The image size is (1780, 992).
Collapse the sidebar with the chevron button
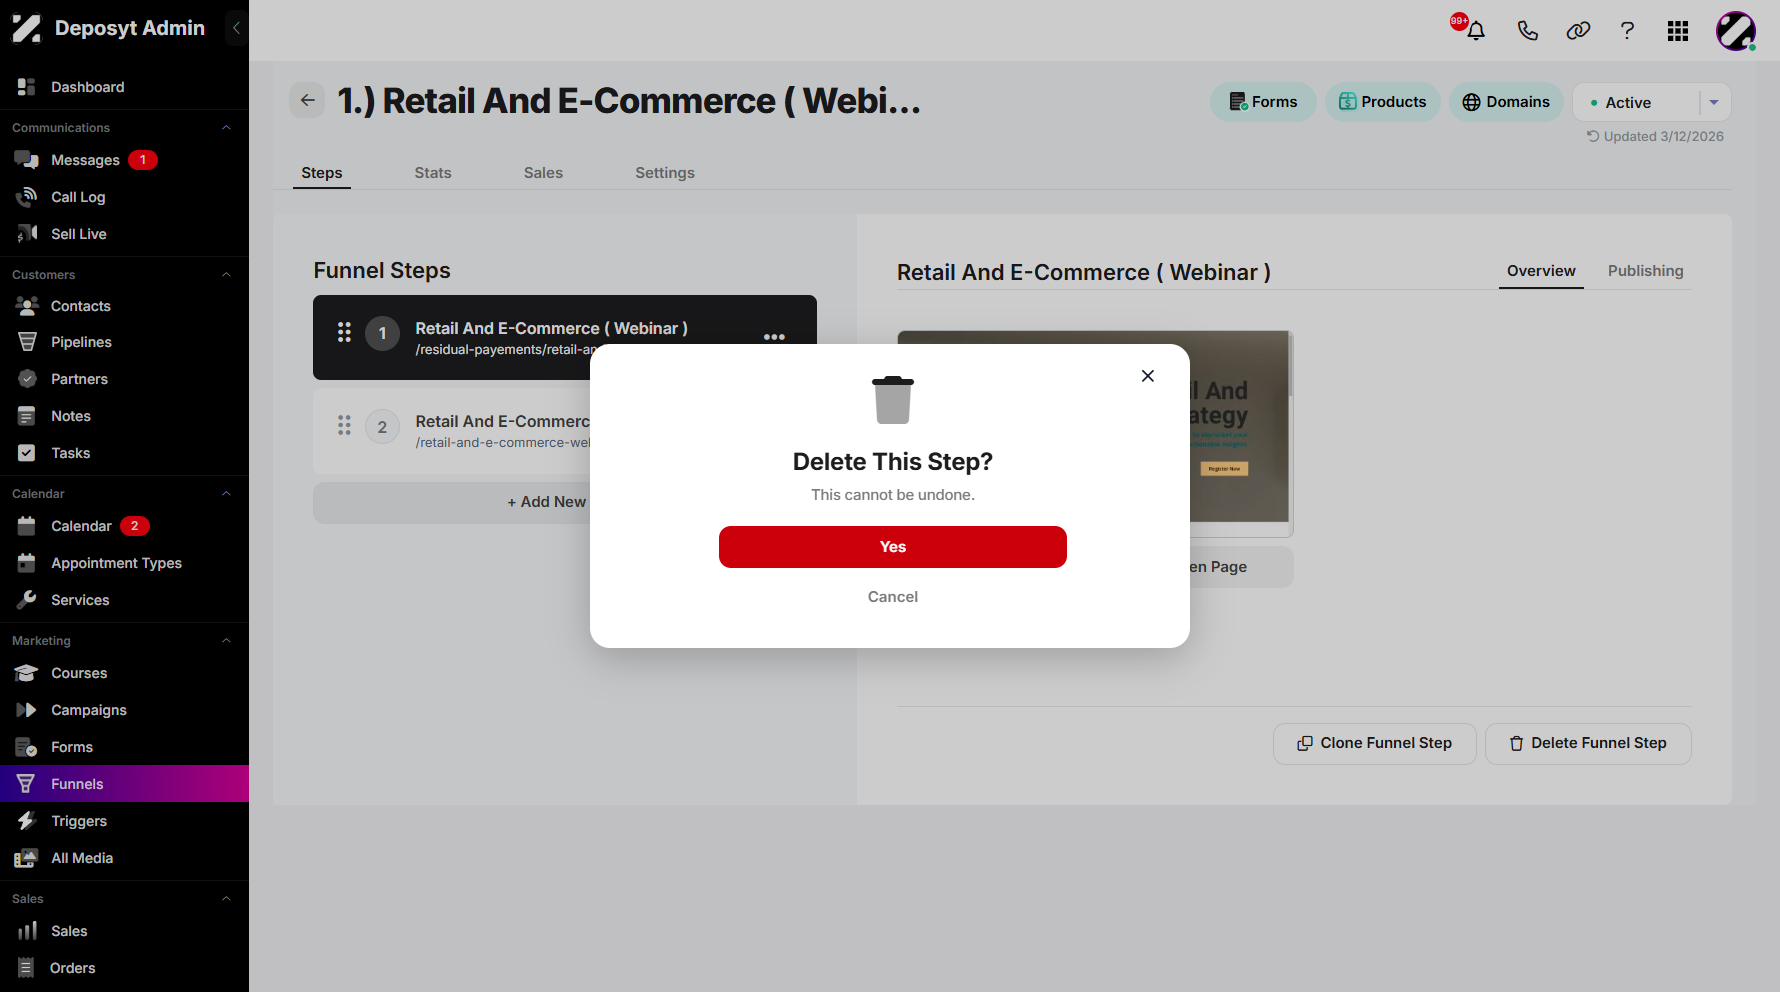pyautogui.click(x=237, y=28)
